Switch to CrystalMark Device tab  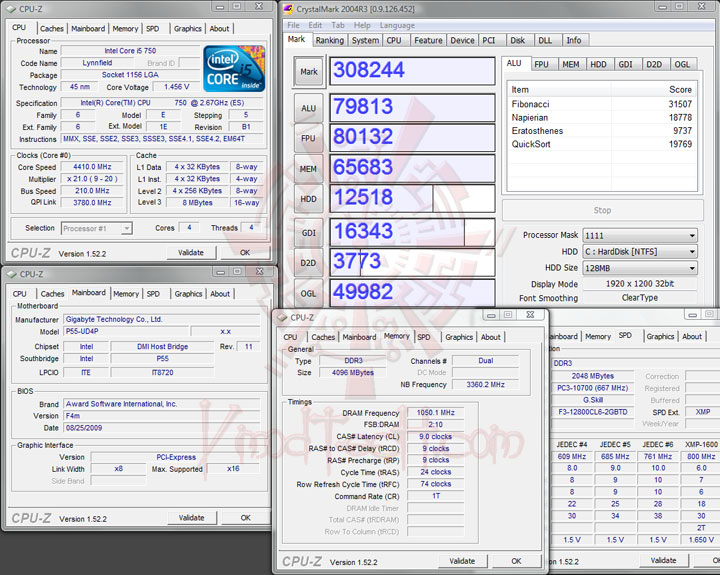pyautogui.click(x=462, y=40)
